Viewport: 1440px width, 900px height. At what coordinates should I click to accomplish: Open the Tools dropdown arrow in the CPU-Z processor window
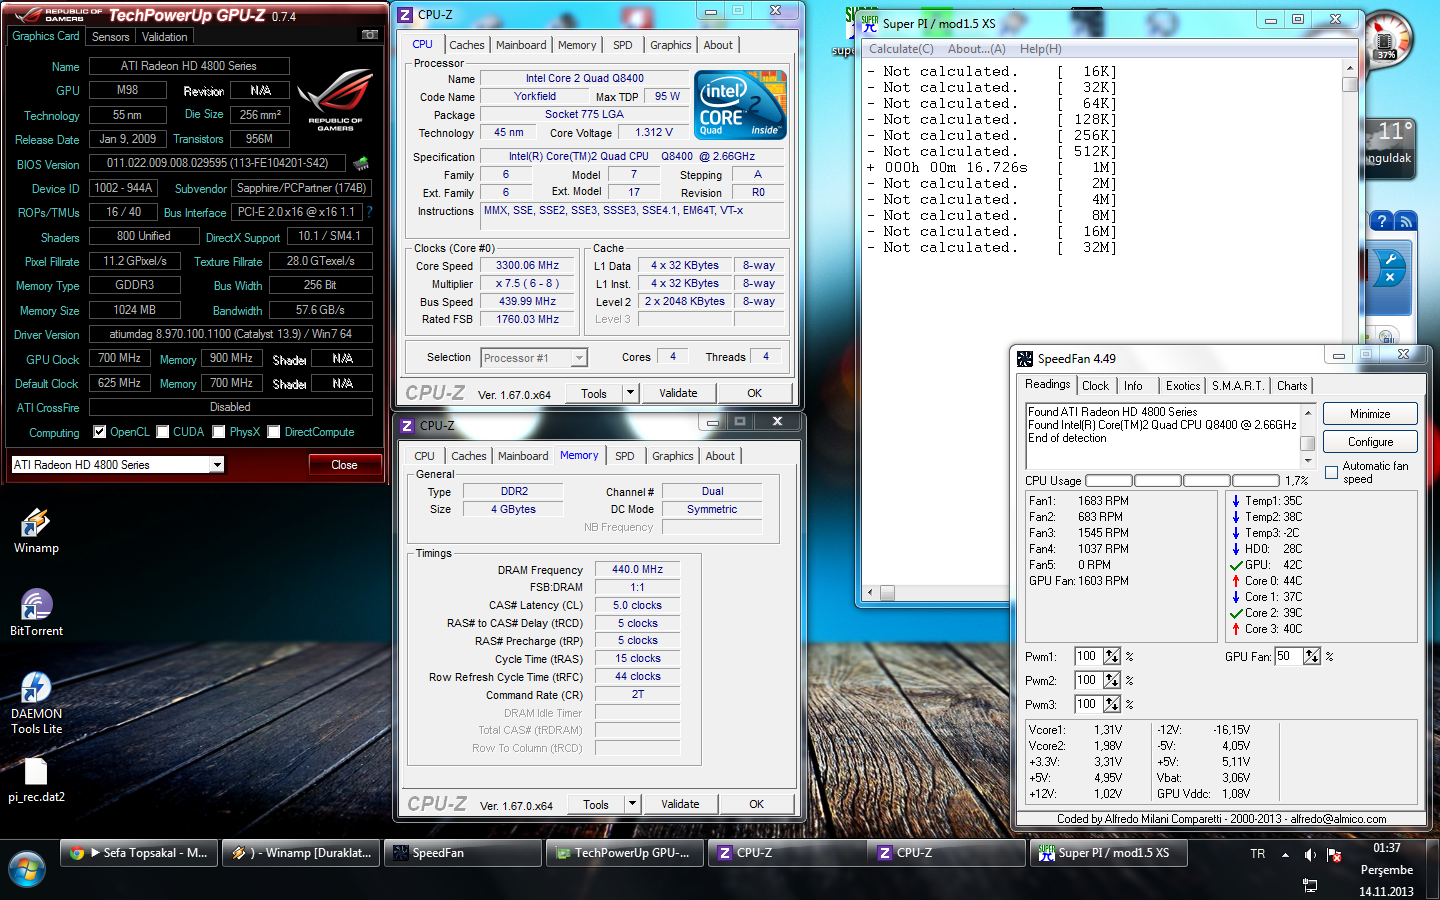[x=631, y=393]
